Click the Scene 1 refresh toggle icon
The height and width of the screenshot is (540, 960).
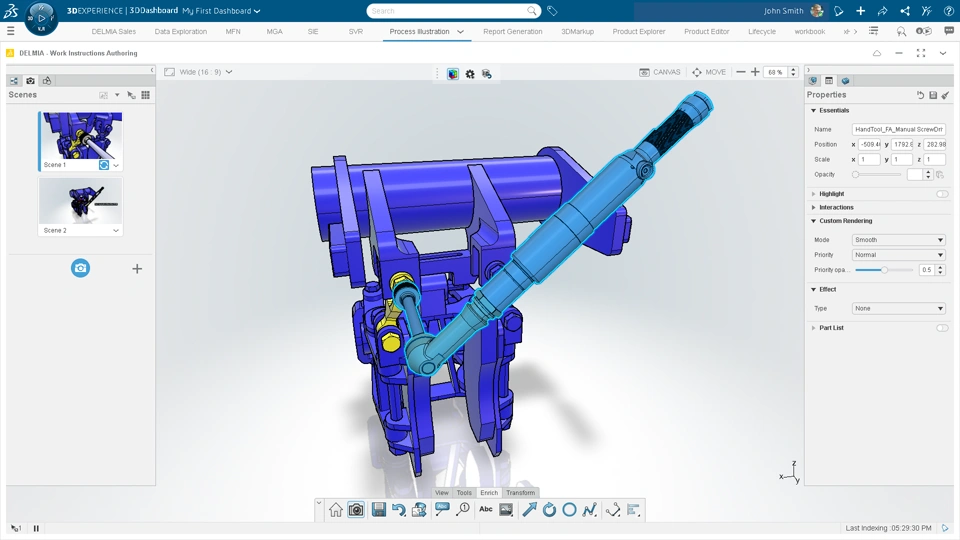[x=104, y=165]
